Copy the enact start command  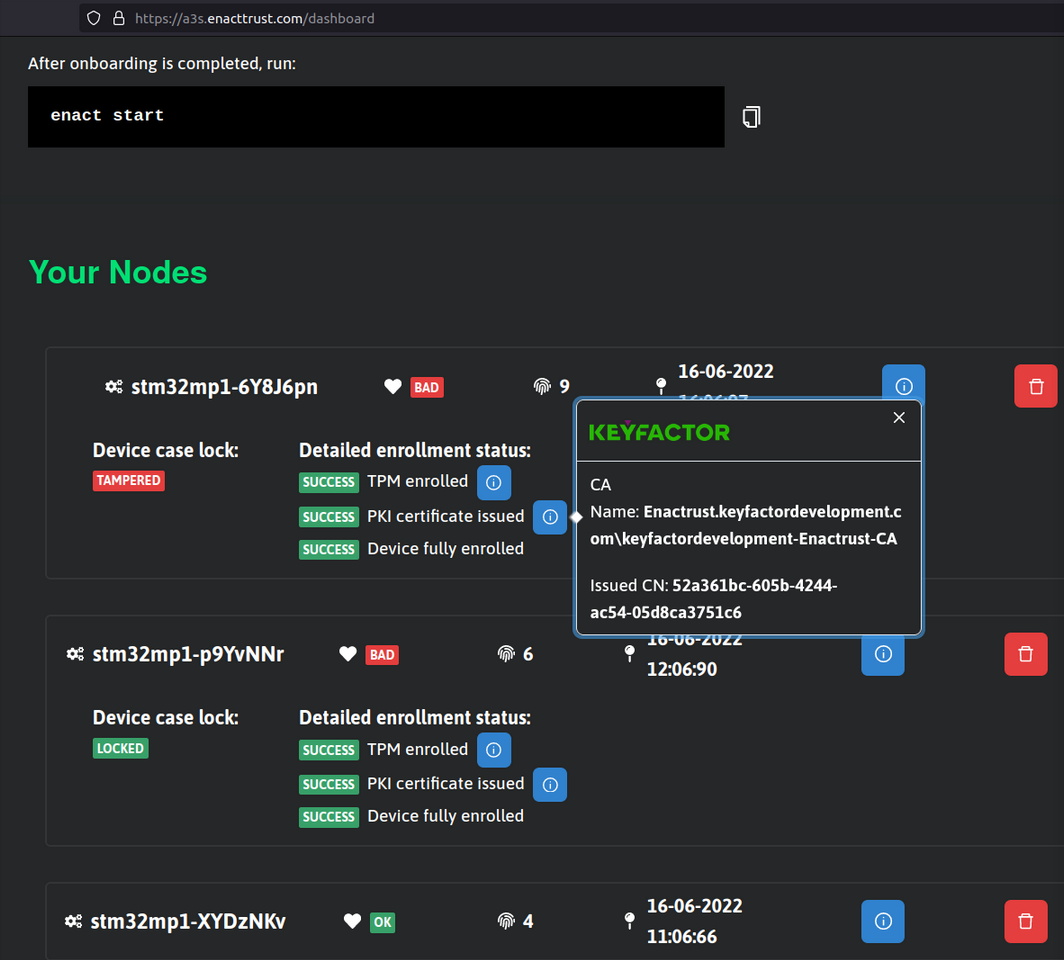tap(751, 117)
